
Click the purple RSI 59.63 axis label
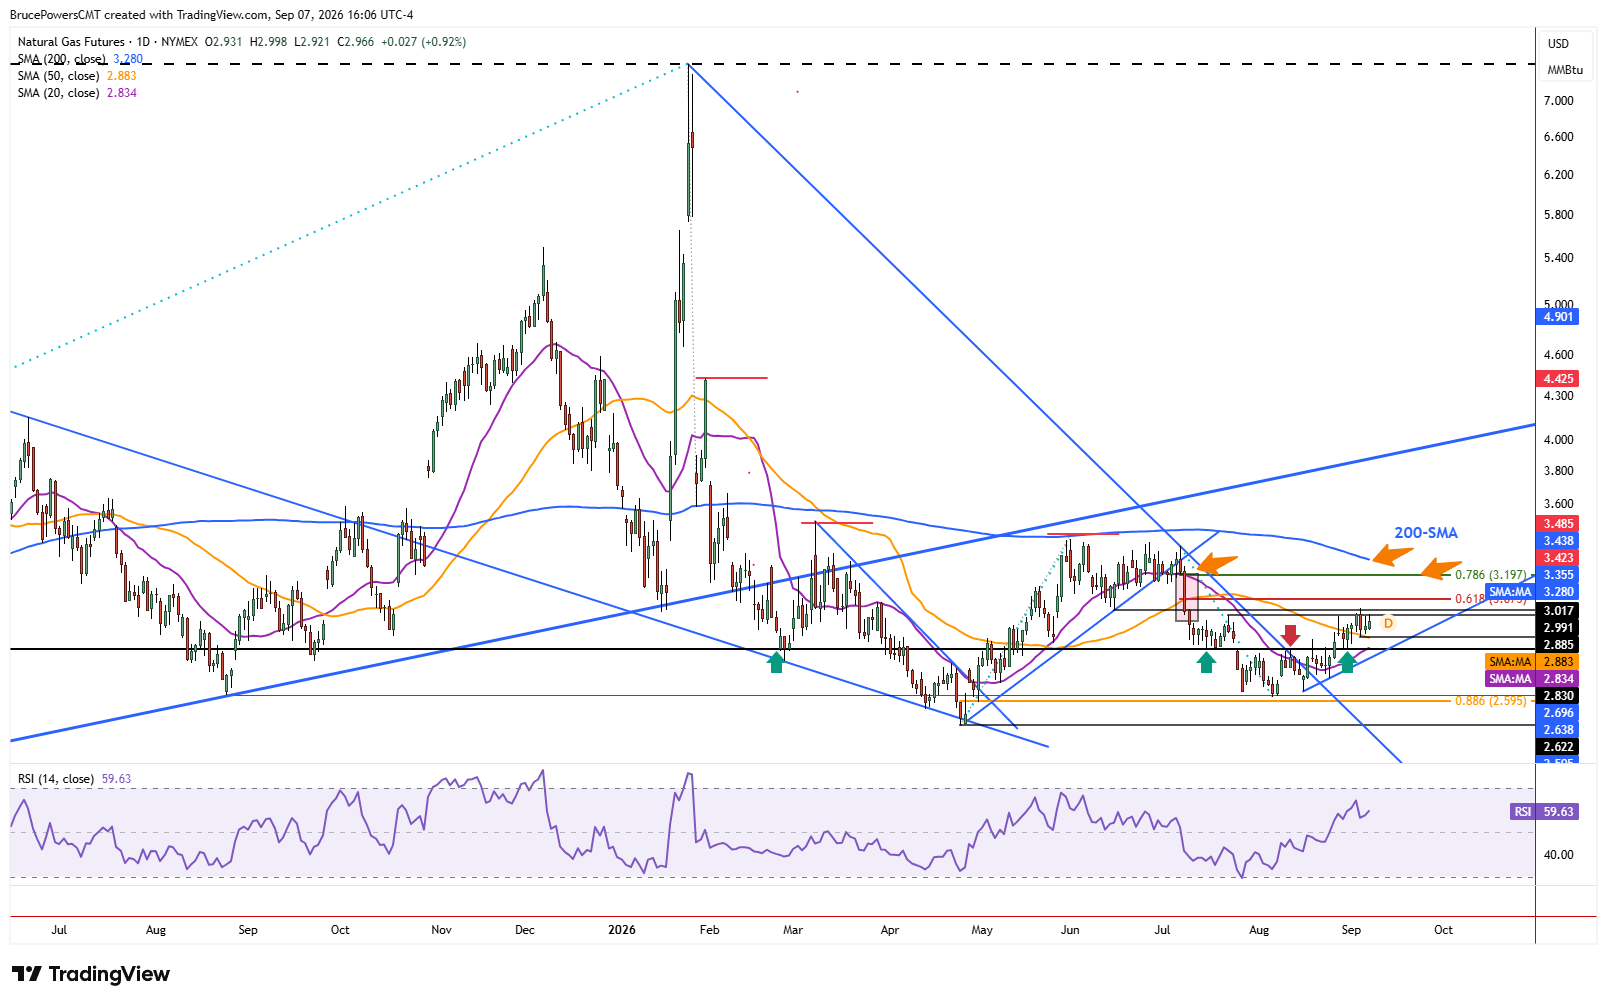tap(1544, 812)
